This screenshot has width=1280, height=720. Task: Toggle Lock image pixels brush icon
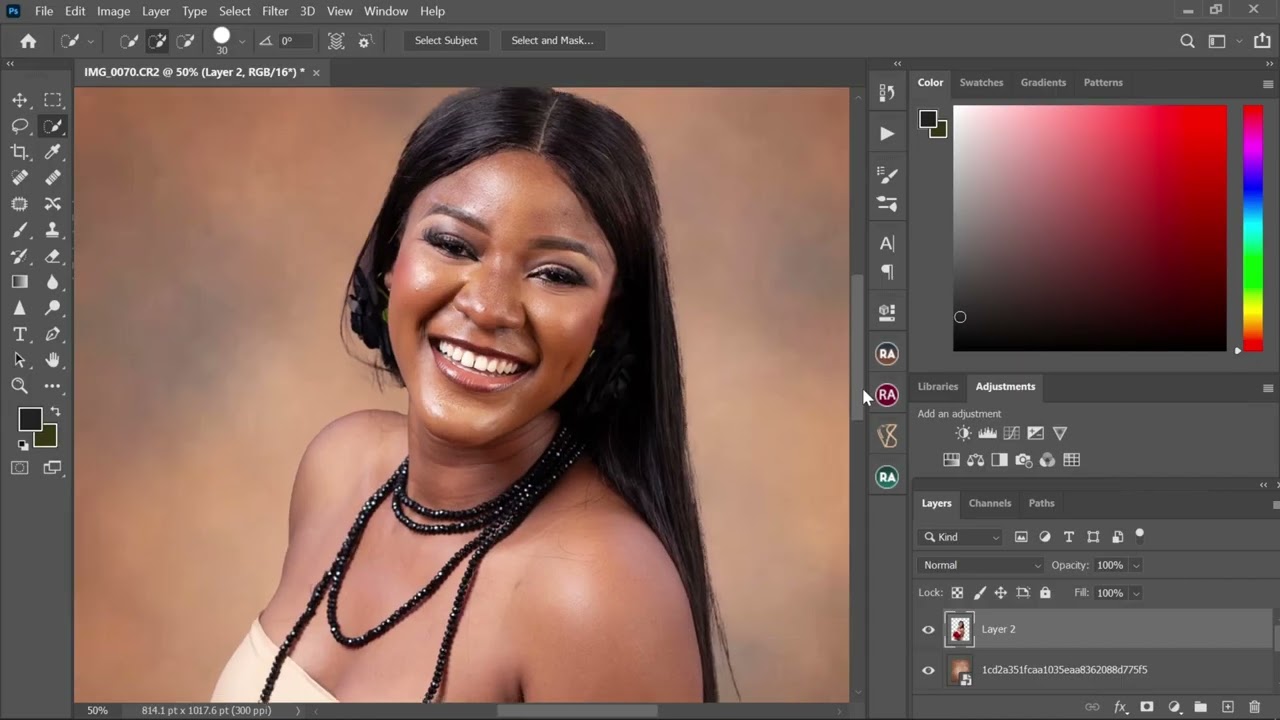pos(980,593)
